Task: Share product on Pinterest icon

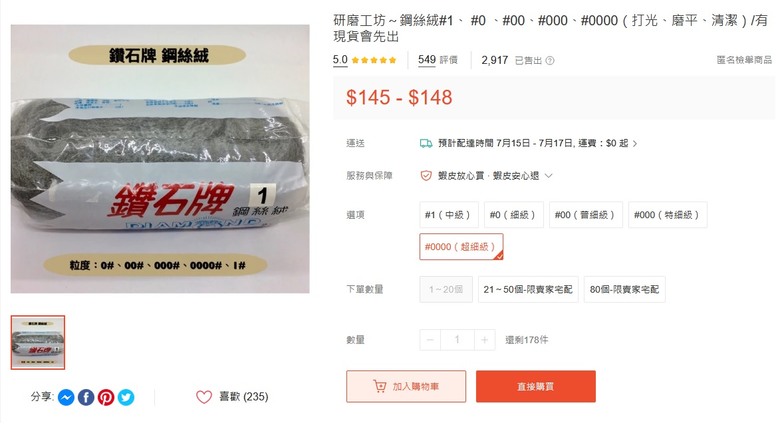Action: point(106,397)
